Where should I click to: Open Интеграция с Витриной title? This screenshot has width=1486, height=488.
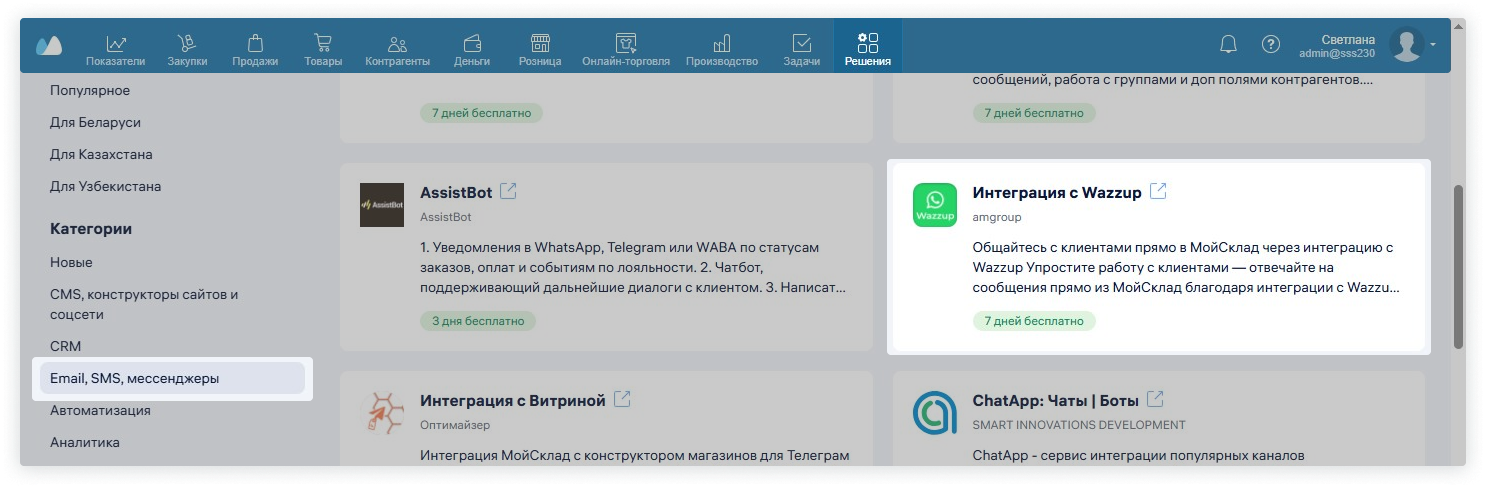pos(513,401)
